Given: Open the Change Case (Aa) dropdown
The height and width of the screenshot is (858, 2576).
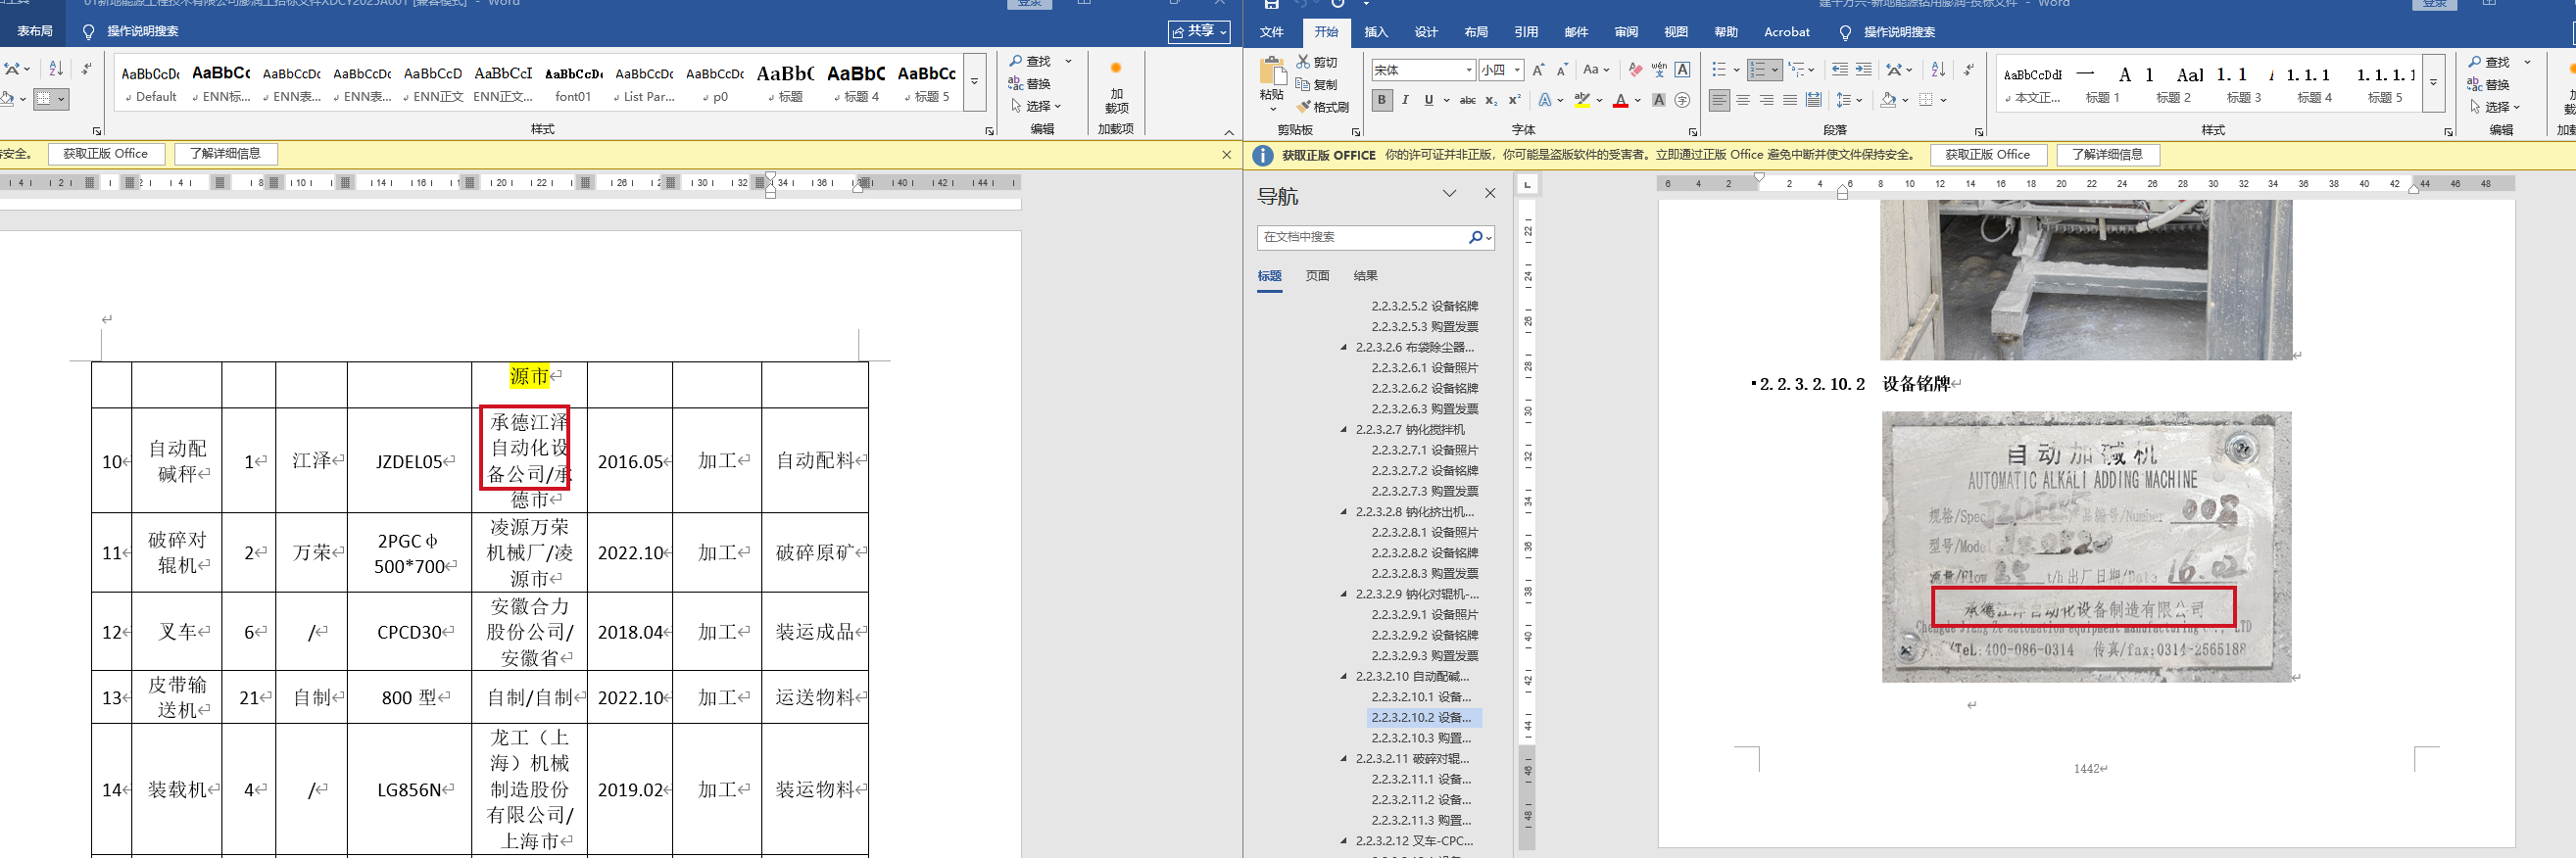Looking at the screenshot, I should coord(1596,70).
